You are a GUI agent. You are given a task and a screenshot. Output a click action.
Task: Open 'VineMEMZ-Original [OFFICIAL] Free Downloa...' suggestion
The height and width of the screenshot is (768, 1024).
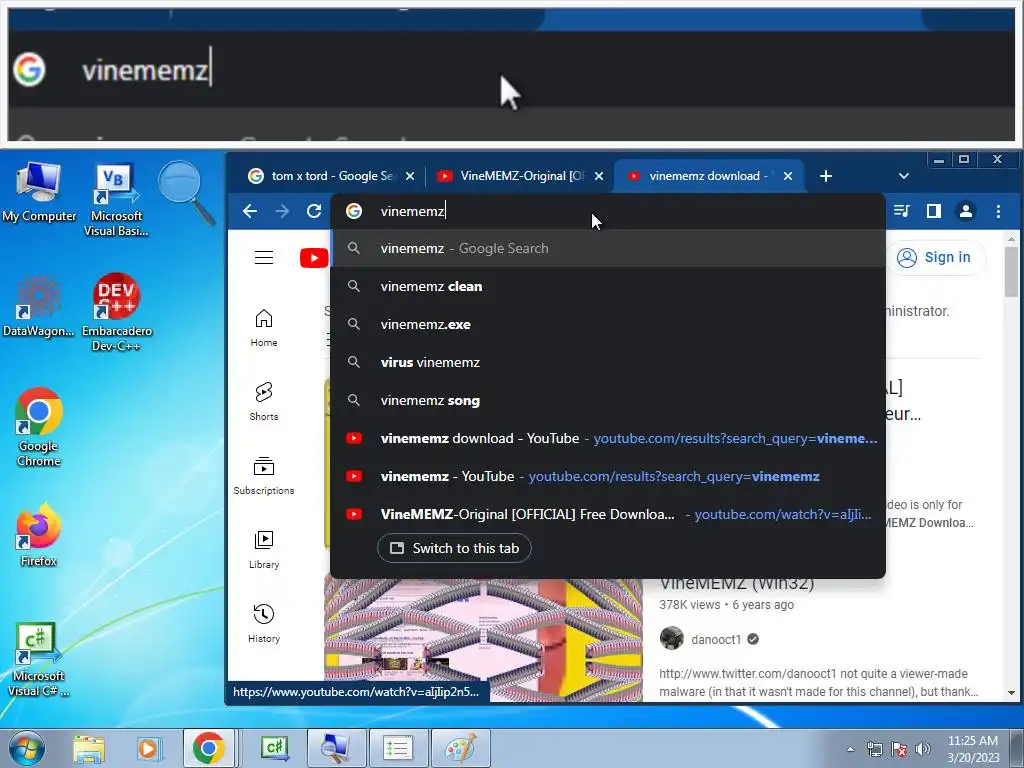click(x=607, y=514)
